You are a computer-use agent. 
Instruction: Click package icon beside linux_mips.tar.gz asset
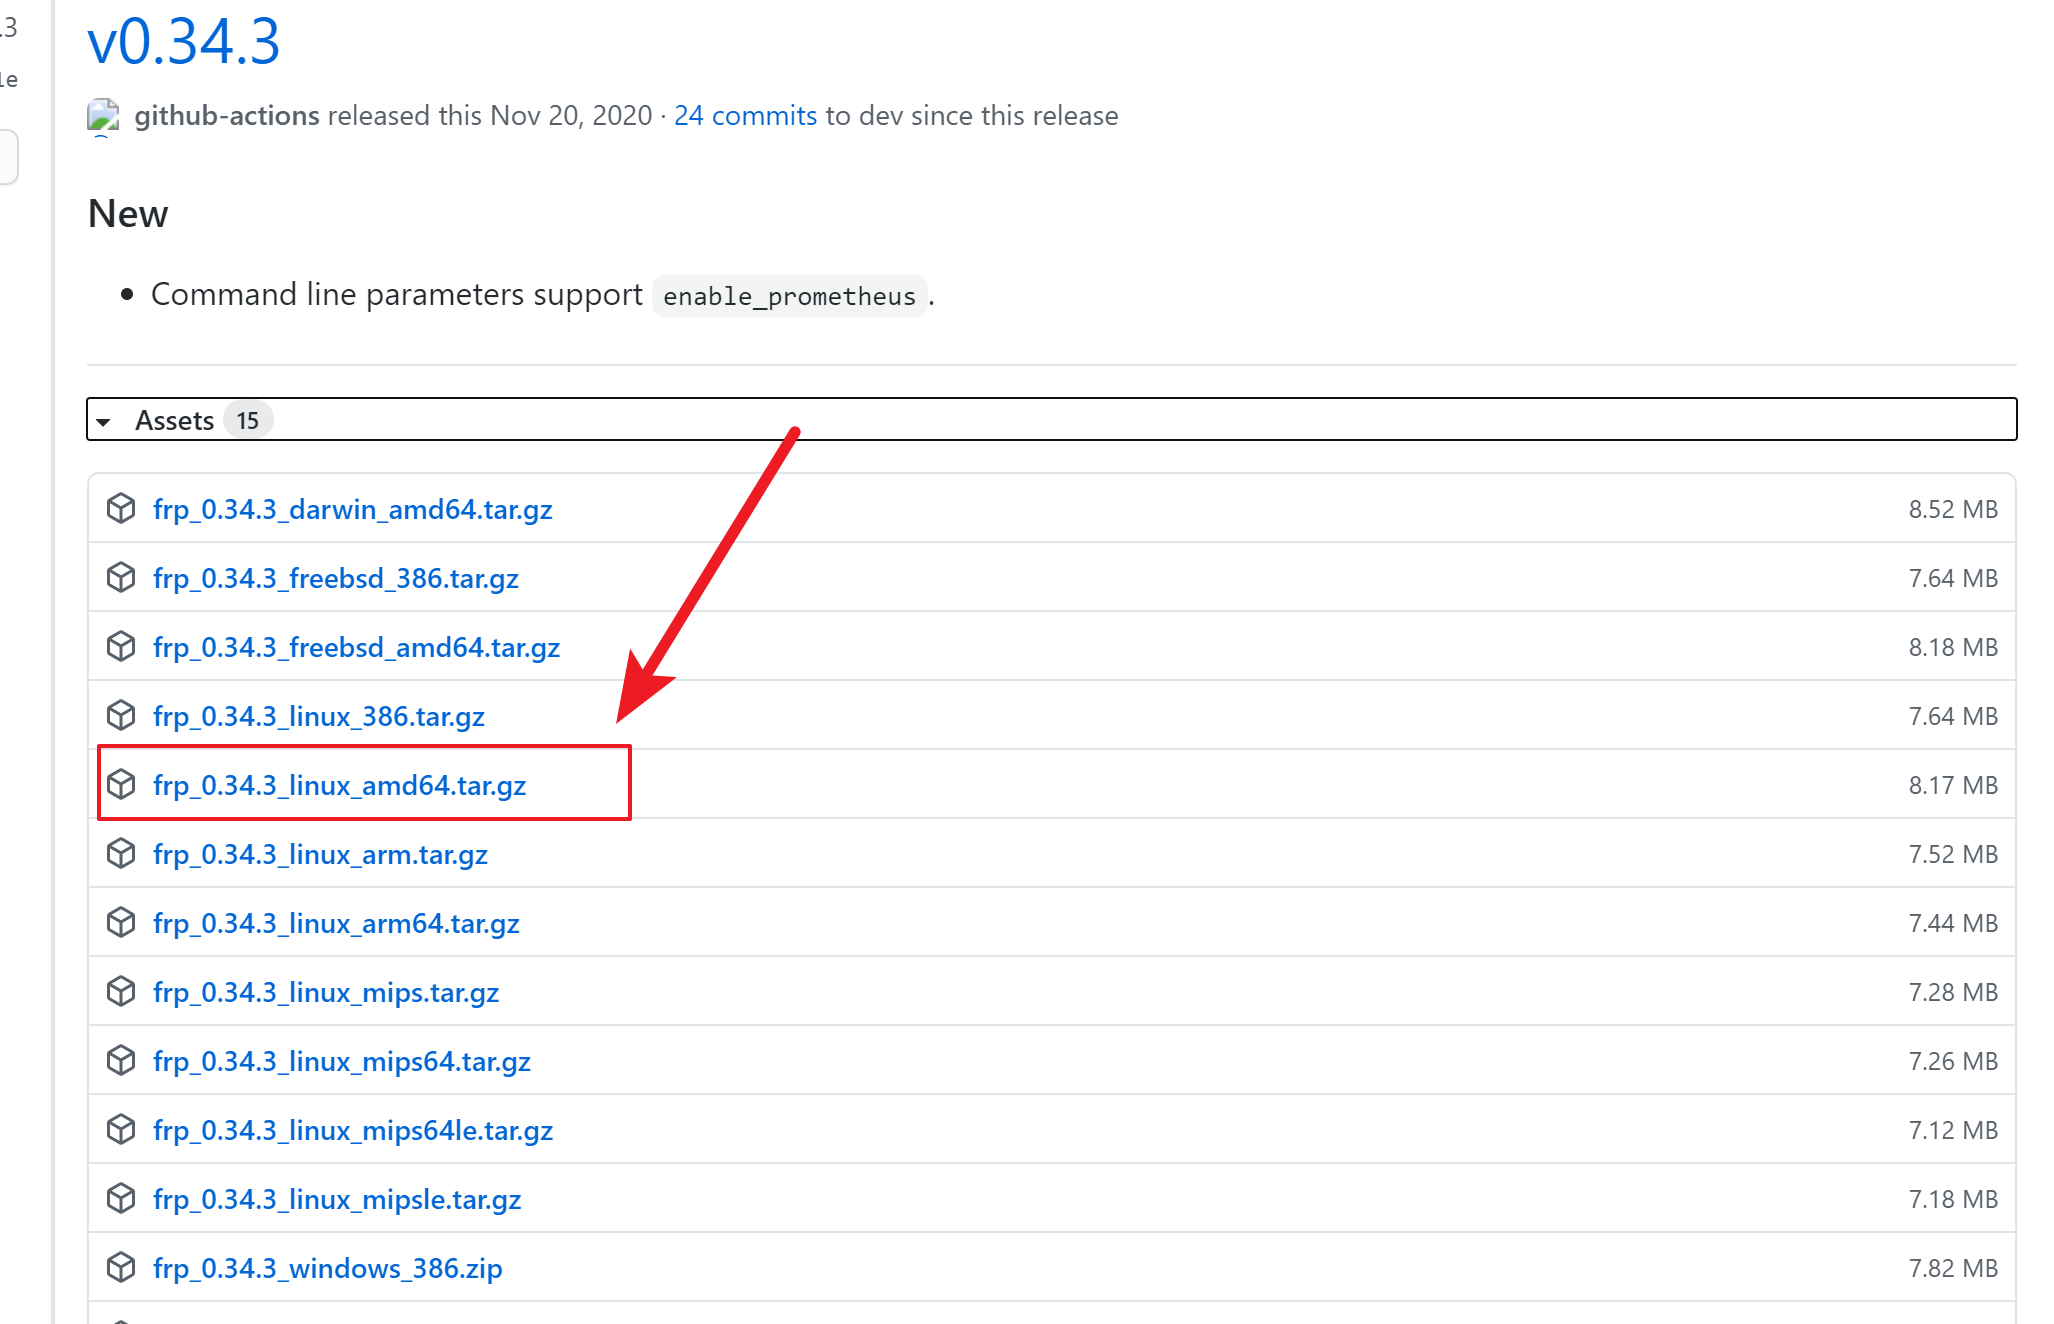121,991
